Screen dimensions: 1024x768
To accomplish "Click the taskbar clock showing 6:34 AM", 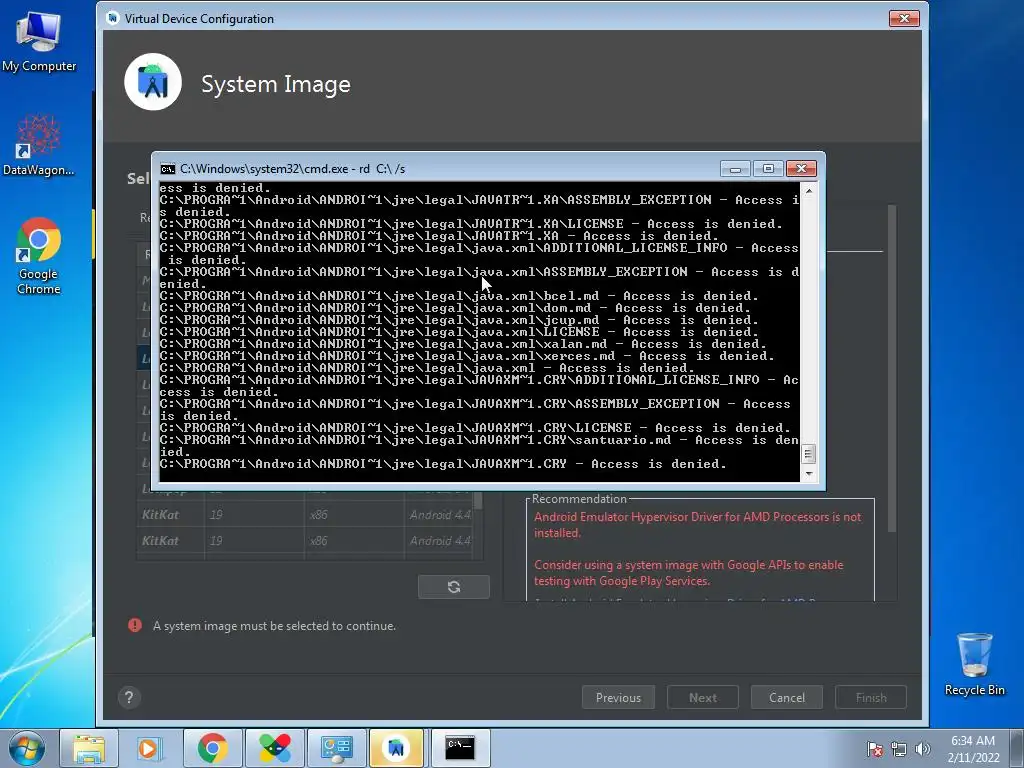I will click(x=973, y=749).
